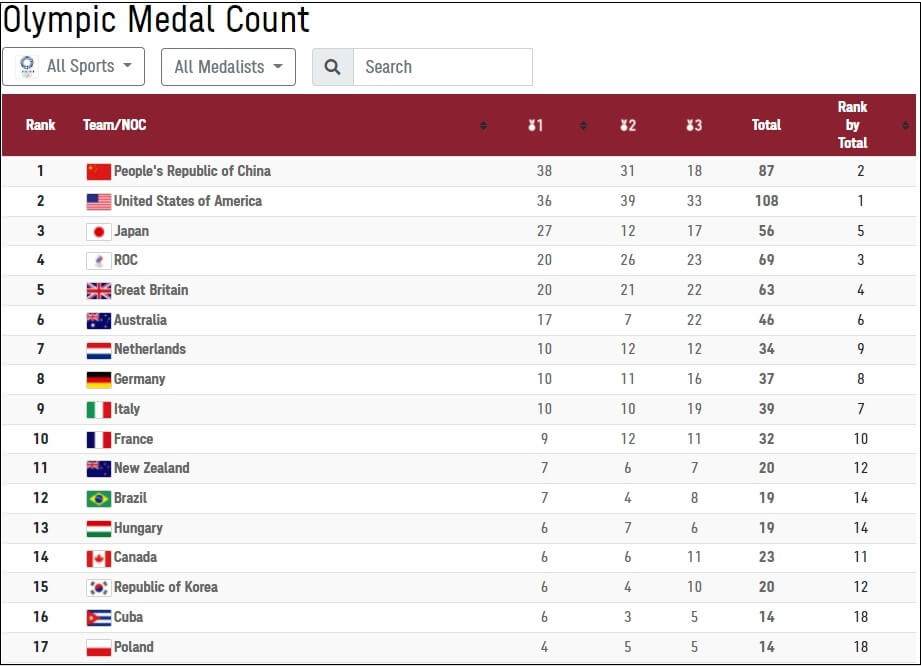Click the total 69 in ROC row
The width and height of the screenshot is (921, 666).
tap(767, 260)
